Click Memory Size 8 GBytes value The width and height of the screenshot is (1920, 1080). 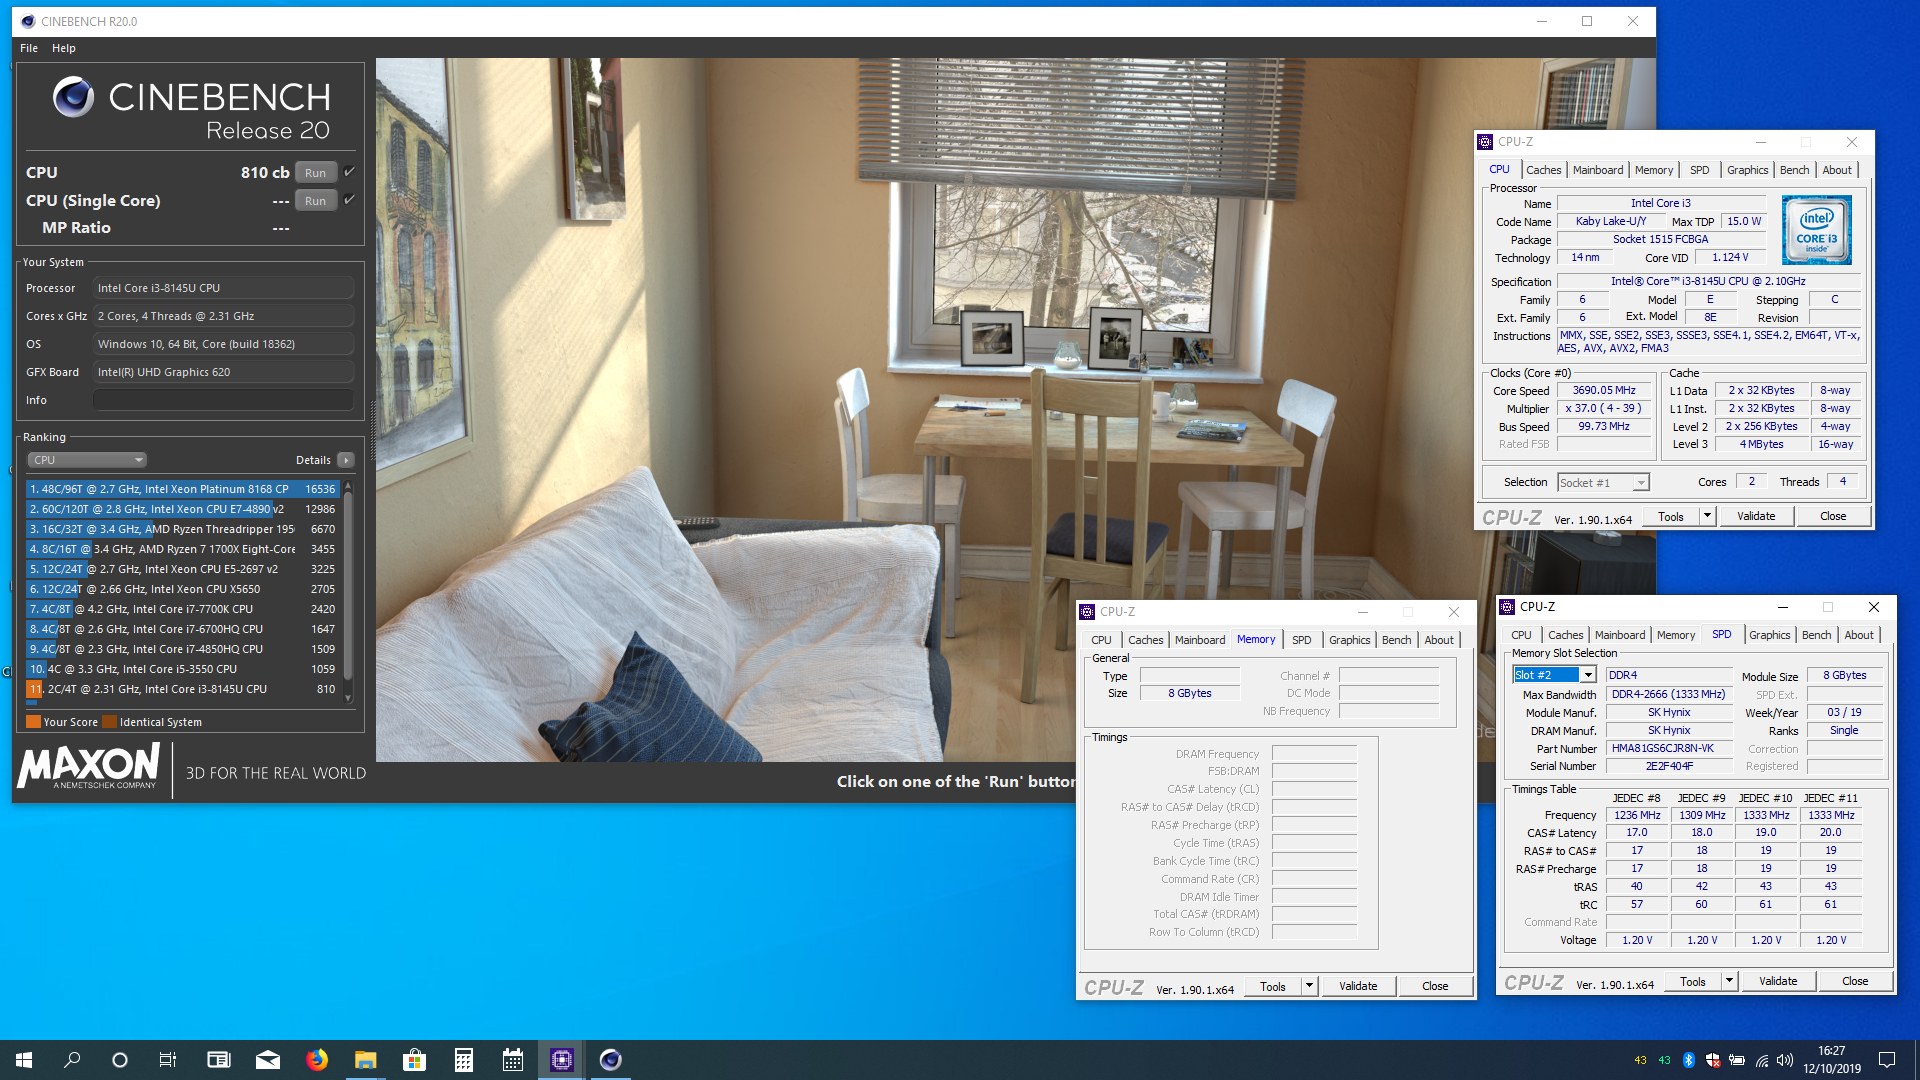pyautogui.click(x=1189, y=693)
